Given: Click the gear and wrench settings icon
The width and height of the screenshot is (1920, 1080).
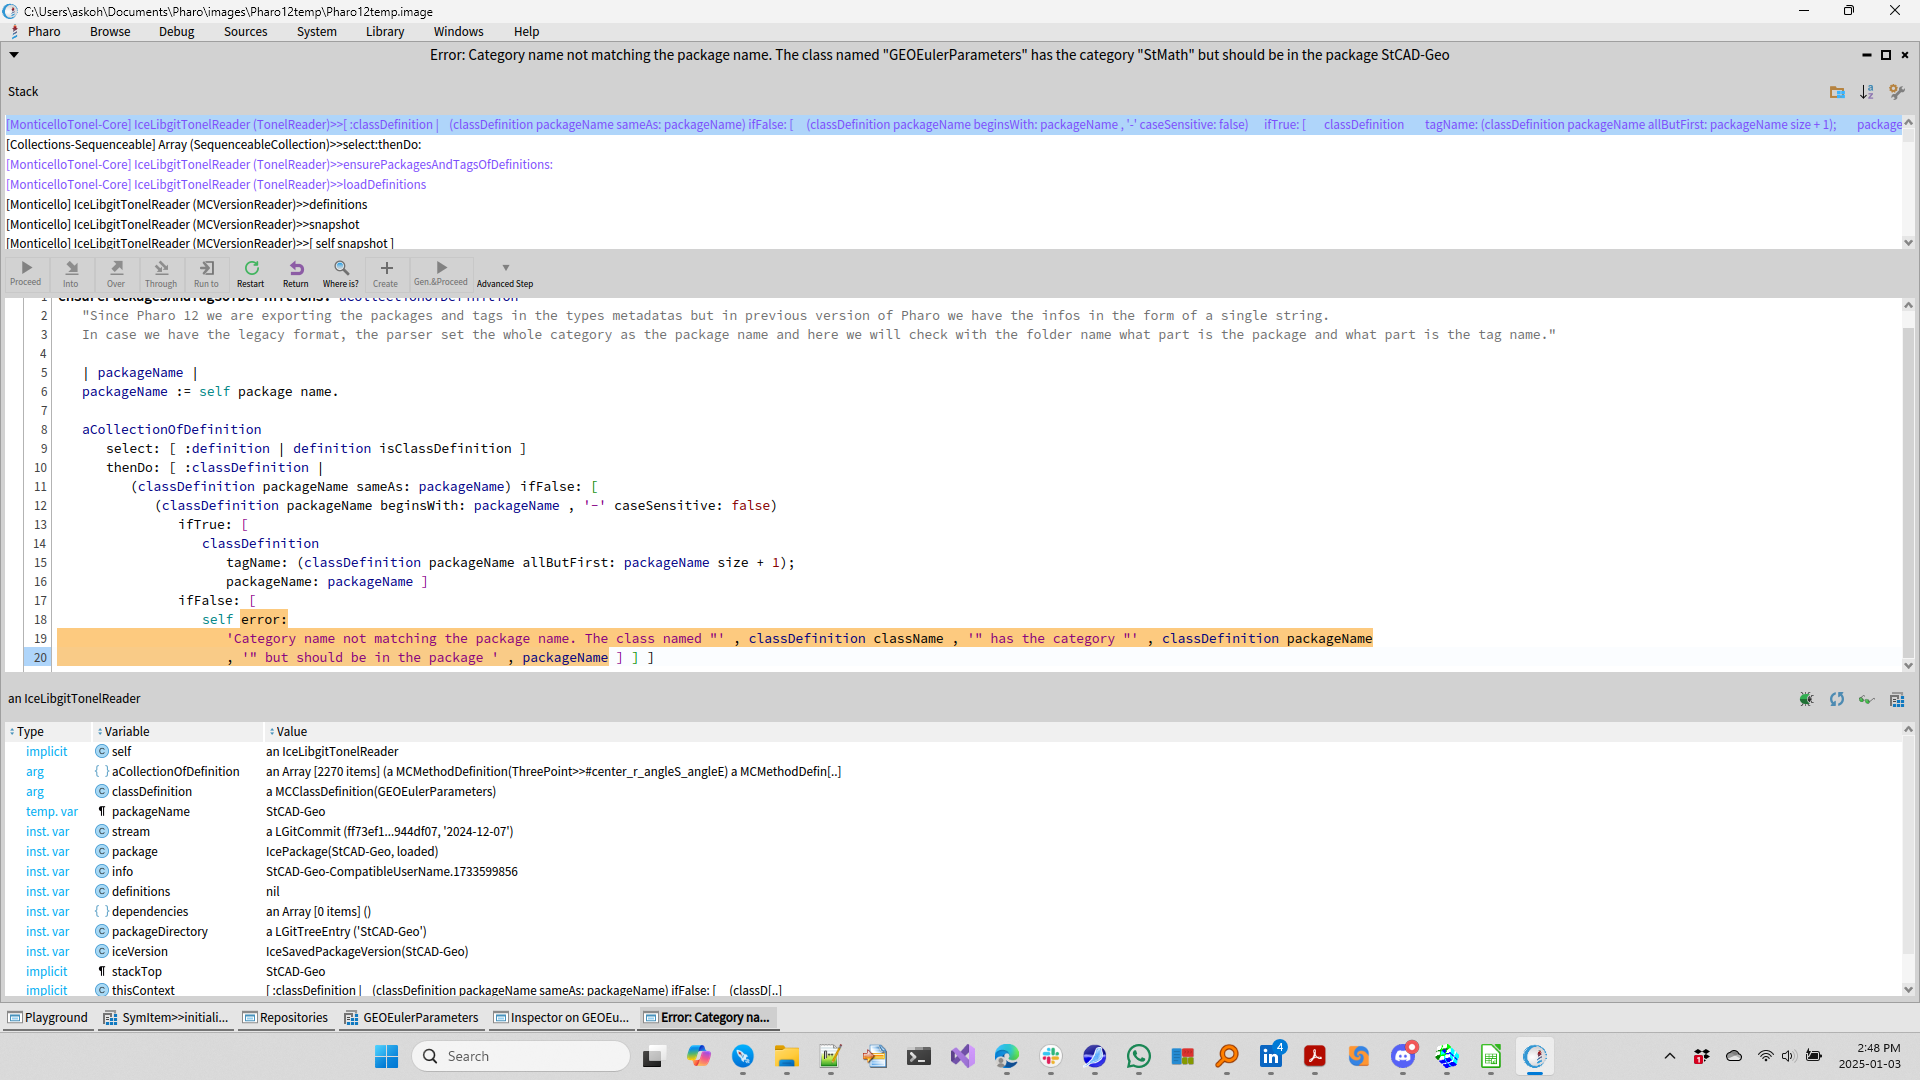Looking at the screenshot, I should point(1896,92).
